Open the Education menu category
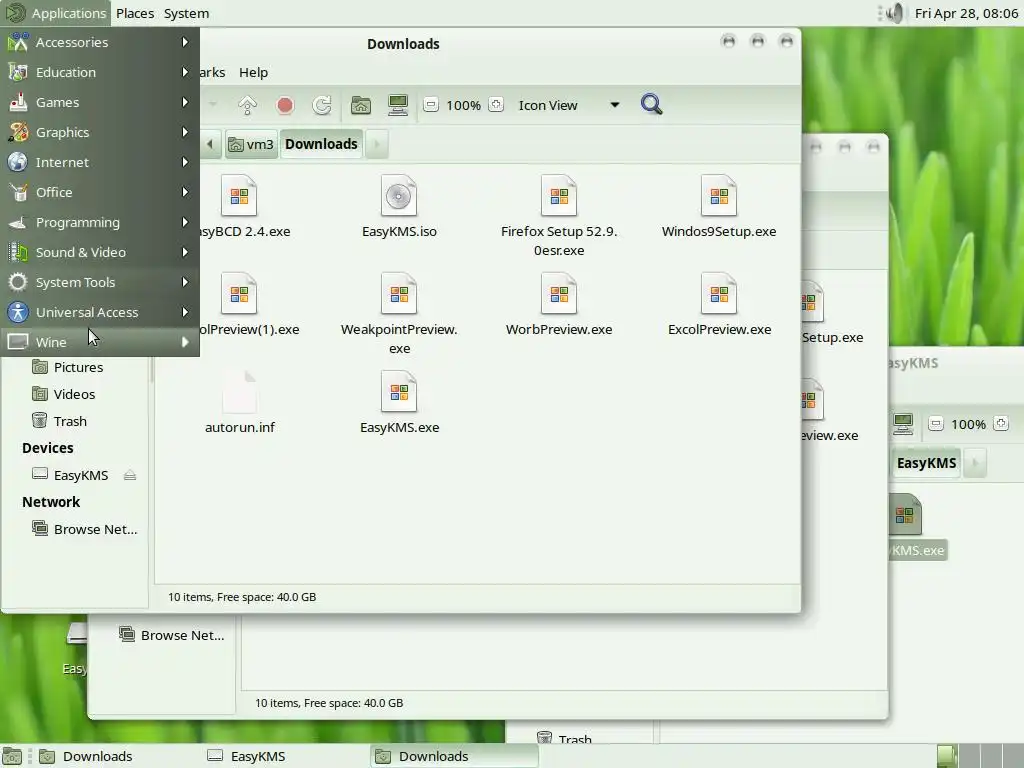The width and height of the screenshot is (1024, 768). coord(99,72)
